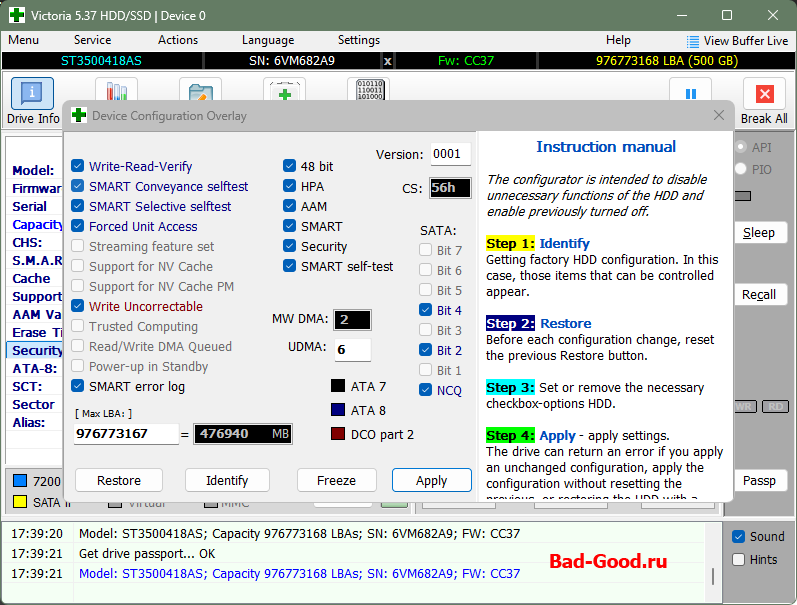
Task: Click the Identify button
Action: [227, 480]
